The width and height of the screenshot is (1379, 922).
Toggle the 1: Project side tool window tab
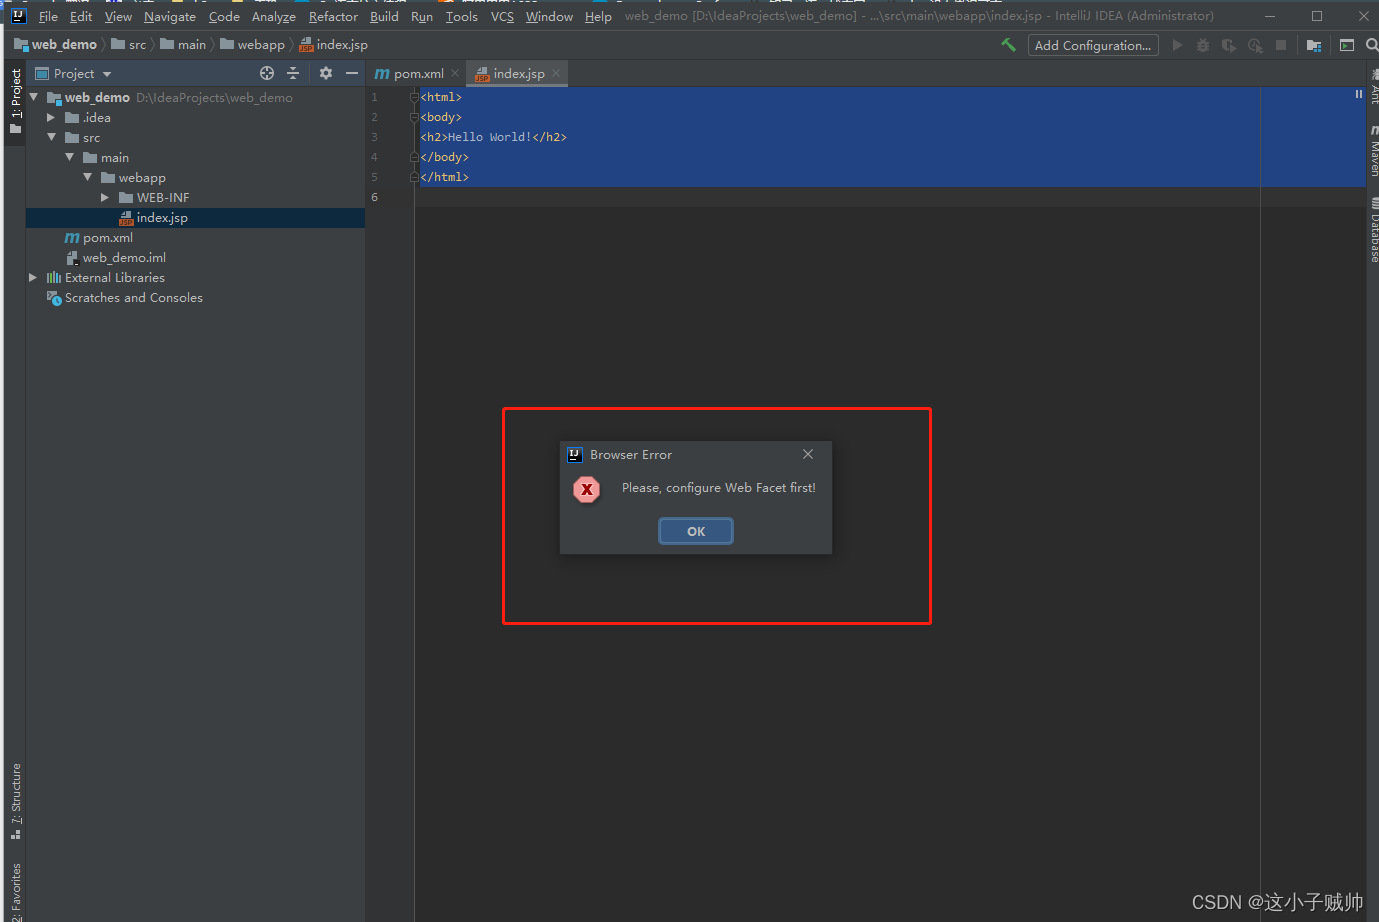[x=15, y=100]
